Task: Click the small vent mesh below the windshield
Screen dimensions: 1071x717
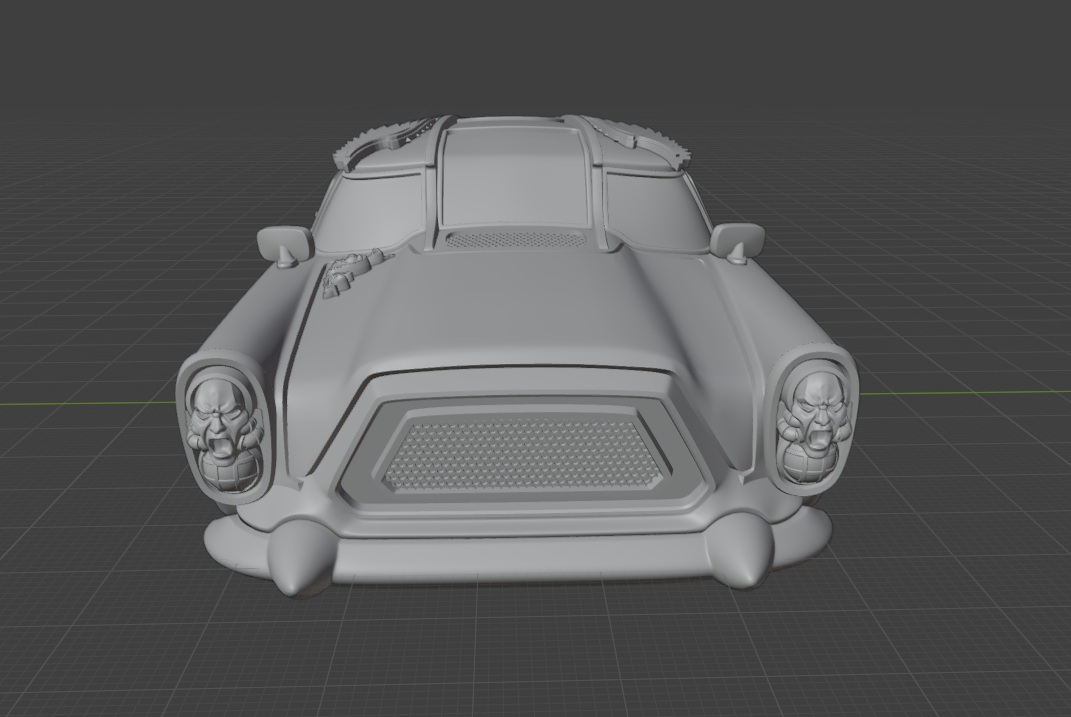Action: tap(513, 240)
